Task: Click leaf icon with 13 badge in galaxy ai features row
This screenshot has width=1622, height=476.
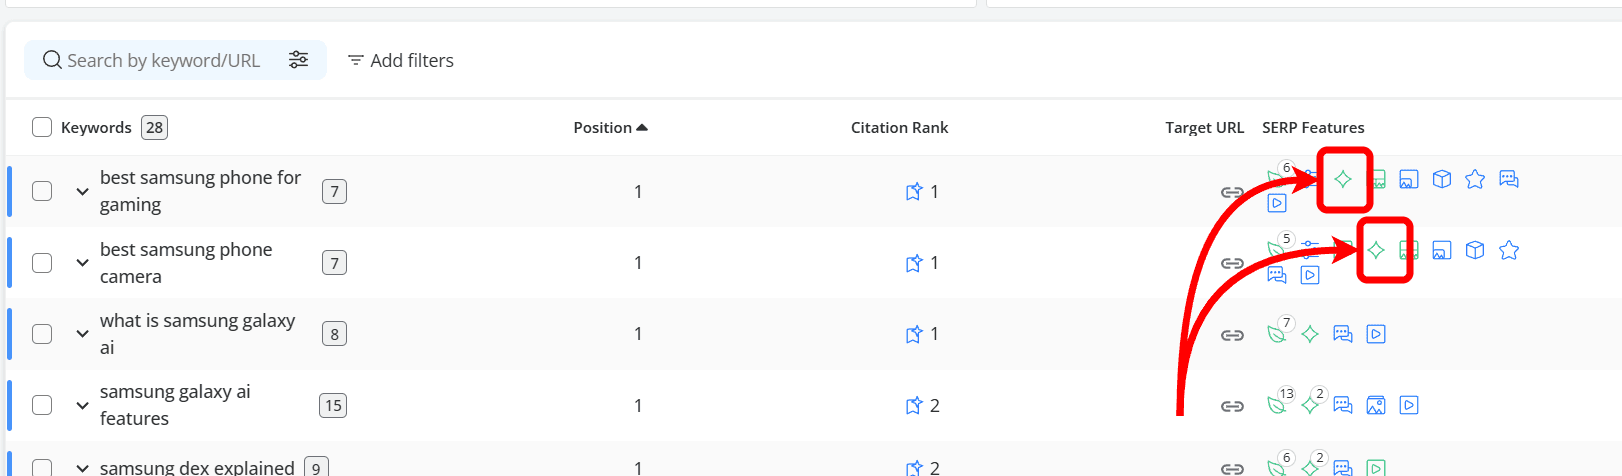Action: tap(1278, 403)
